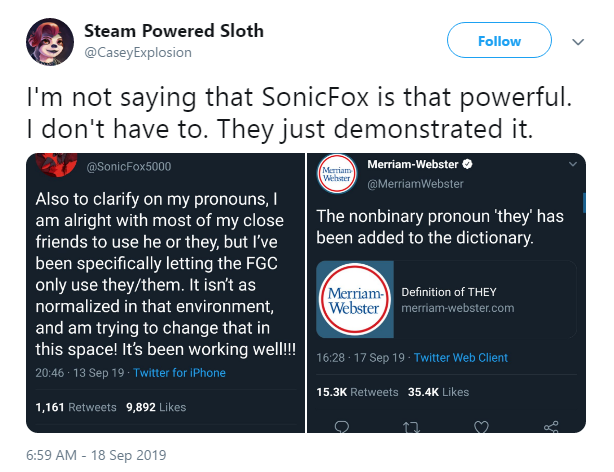Click the Steam Powered Sloth display name

pos(174,31)
